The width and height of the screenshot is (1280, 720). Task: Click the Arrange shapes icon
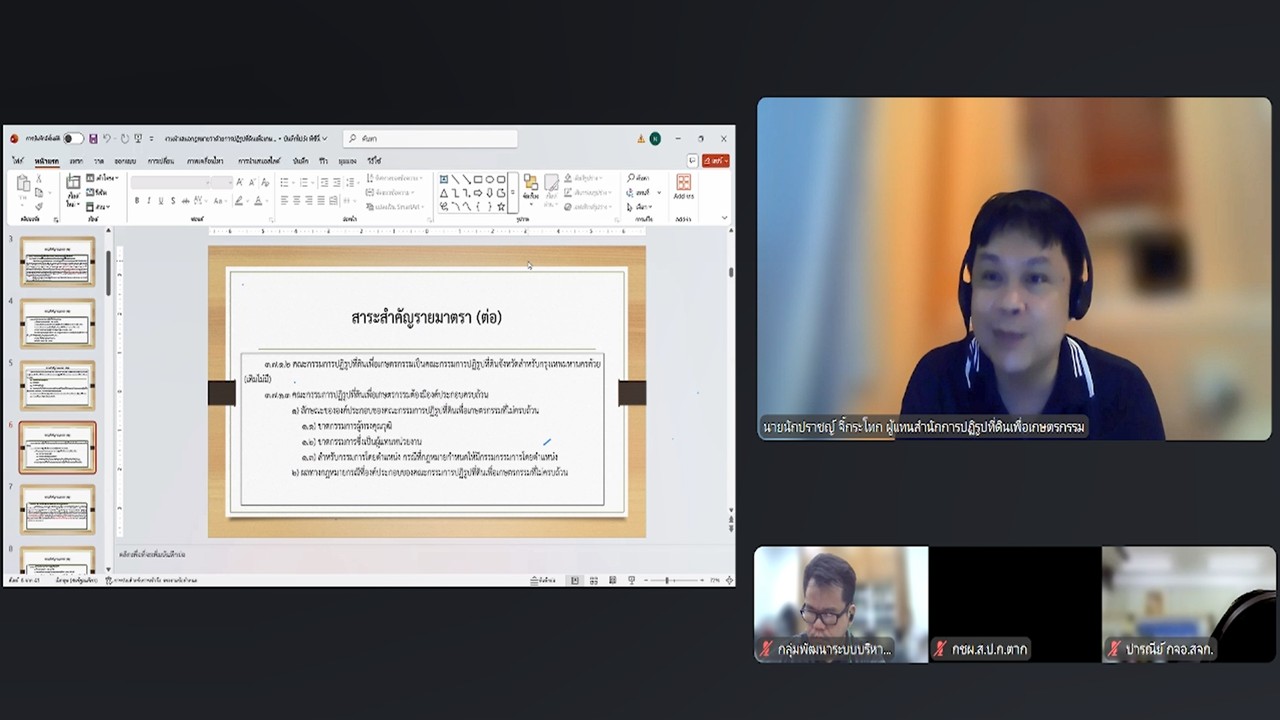(x=530, y=186)
